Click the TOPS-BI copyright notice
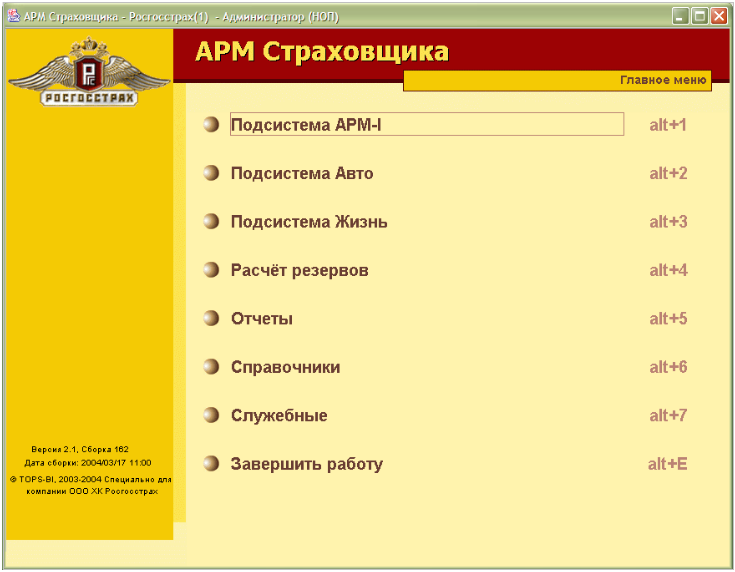The image size is (735, 572). click(90, 485)
